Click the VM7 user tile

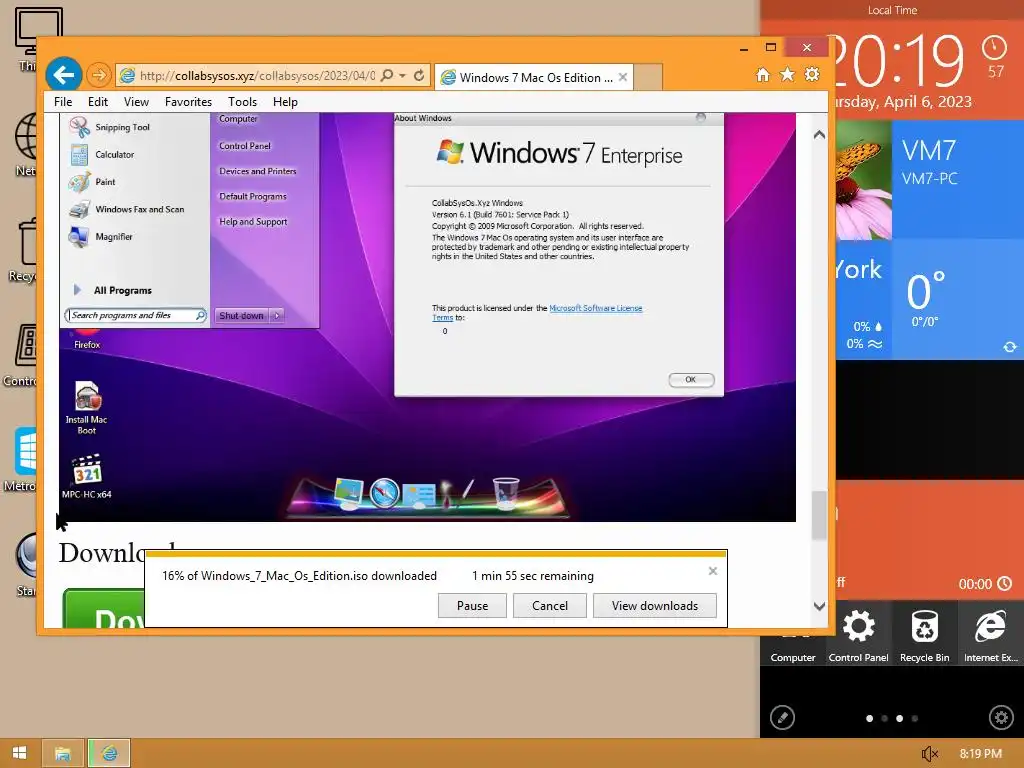pos(957,180)
